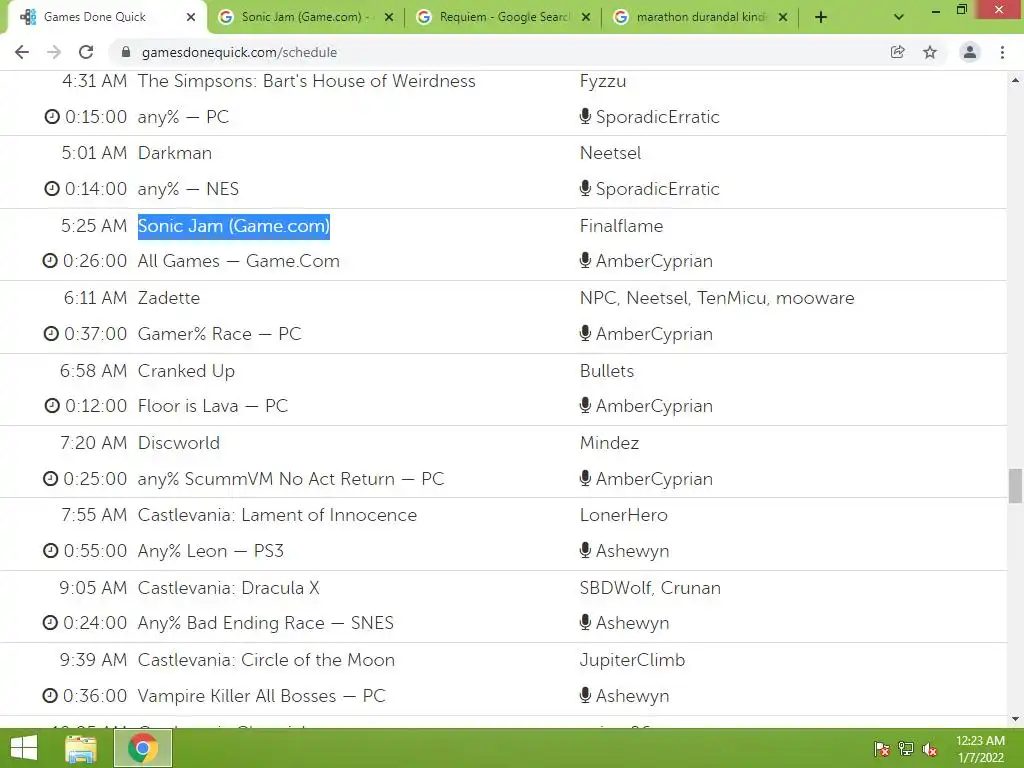Click runner name JupiterClimb

(632, 660)
